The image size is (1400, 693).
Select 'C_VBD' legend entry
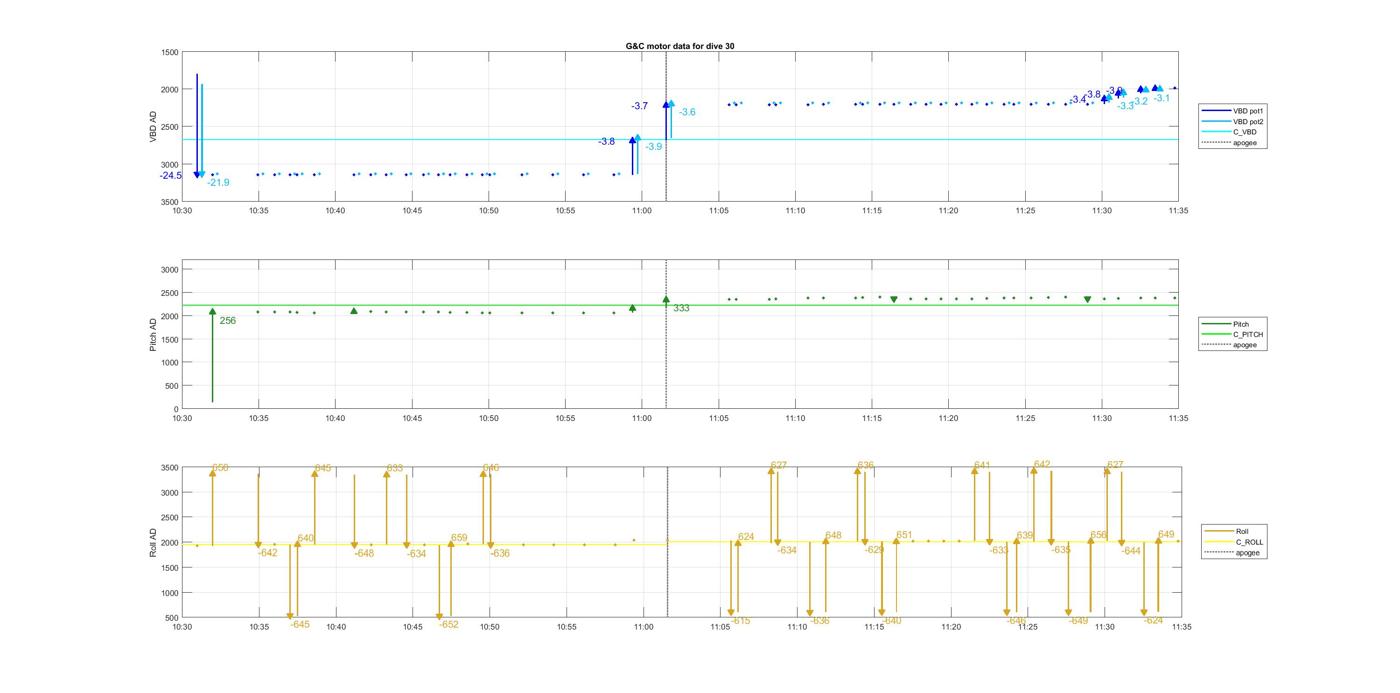[x=1245, y=132]
